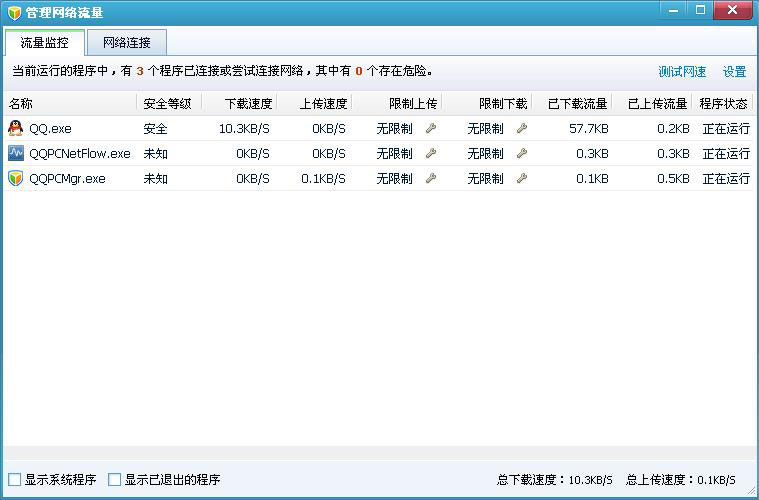Edit download limit wrench for QQ.exe

(521, 128)
